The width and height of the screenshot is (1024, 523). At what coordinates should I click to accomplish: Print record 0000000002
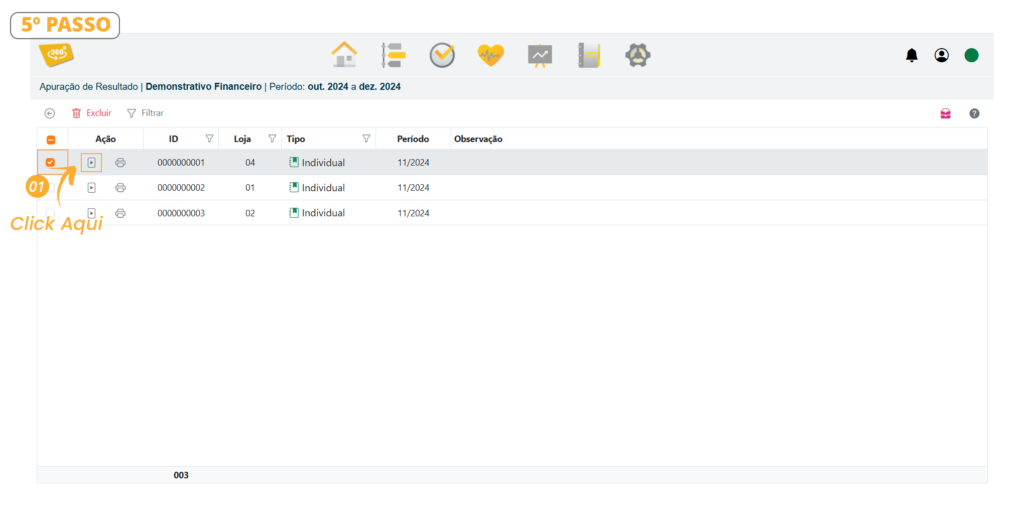click(x=120, y=188)
